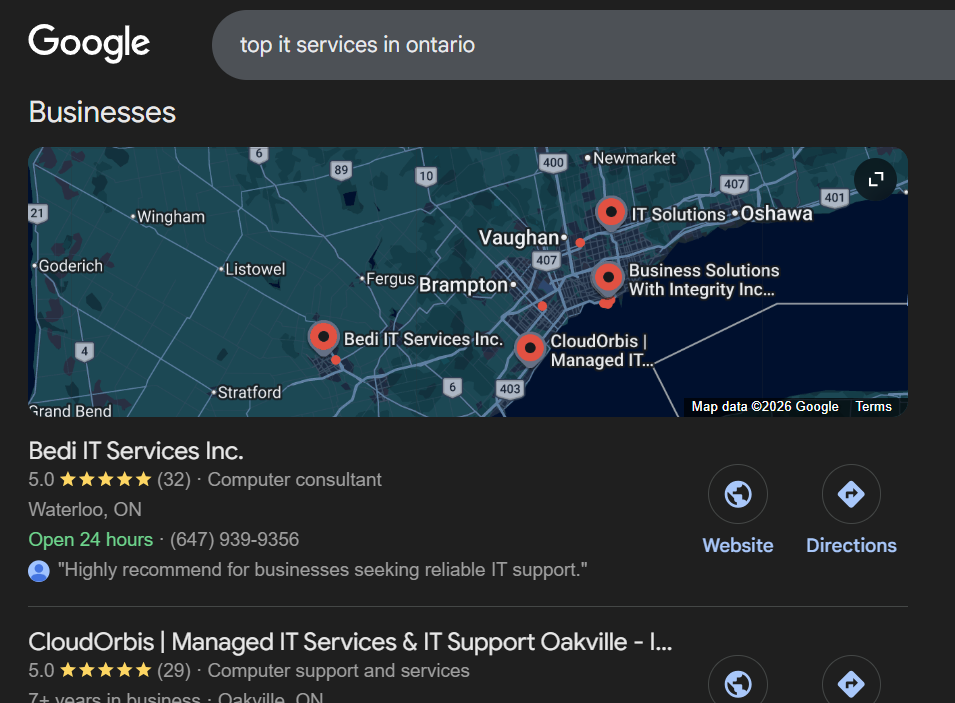Open Bedi IT Services website globe icon

pos(738,494)
